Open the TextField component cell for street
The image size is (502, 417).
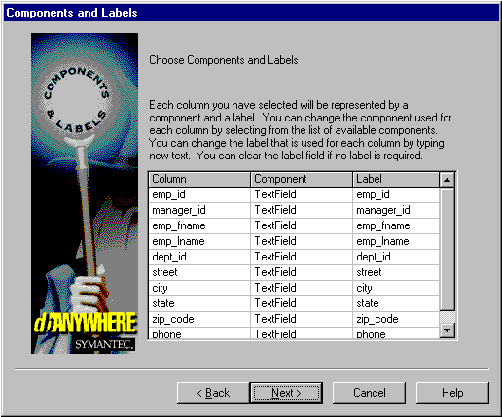(301, 272)
